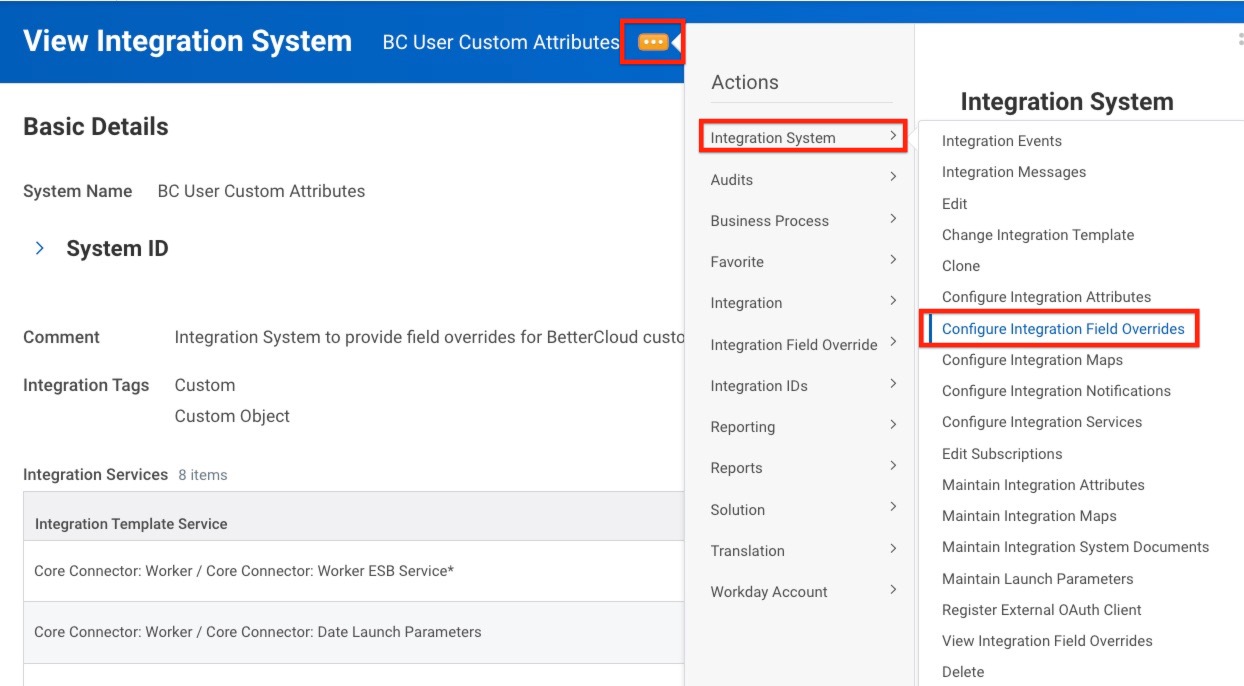Choose Integration Events from the submenu

coord(1001,141)
